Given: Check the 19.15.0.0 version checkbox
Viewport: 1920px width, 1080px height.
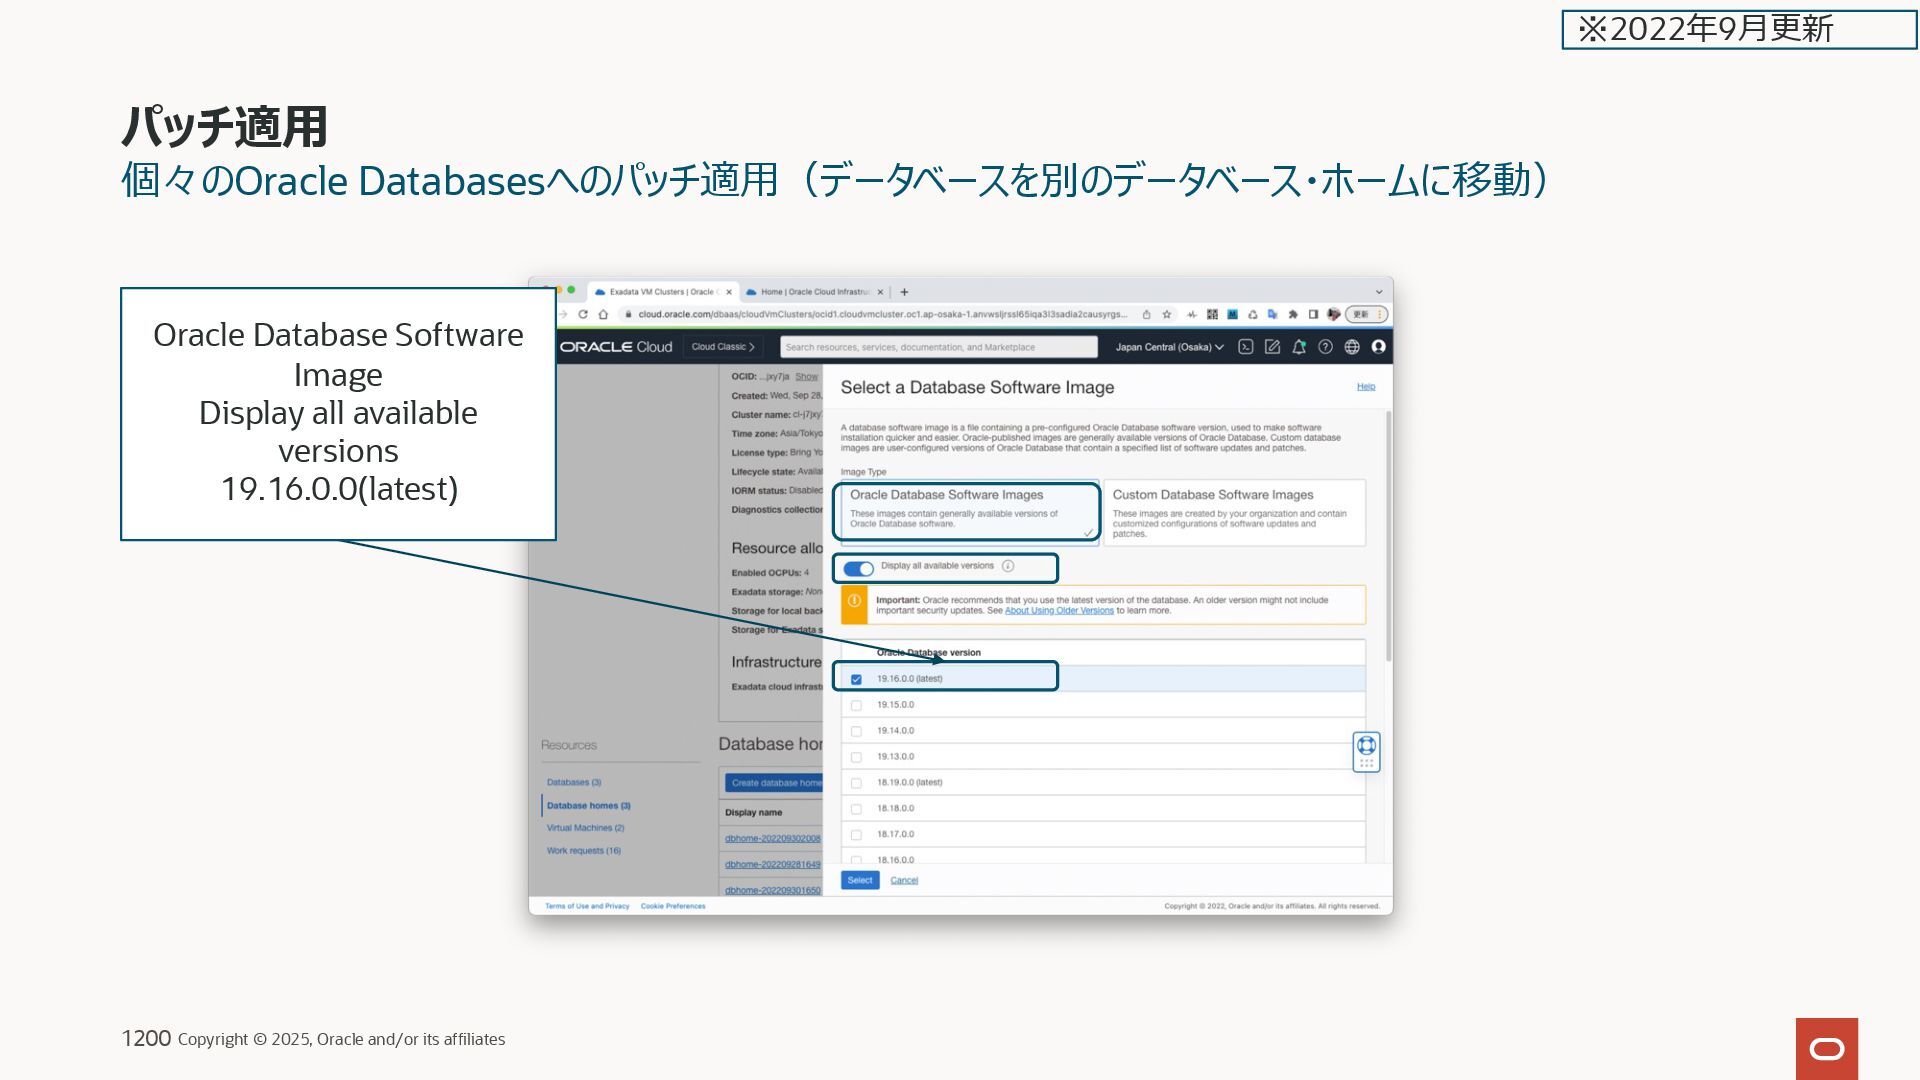Looking at the screenshot, I should [x=856, y=705].
